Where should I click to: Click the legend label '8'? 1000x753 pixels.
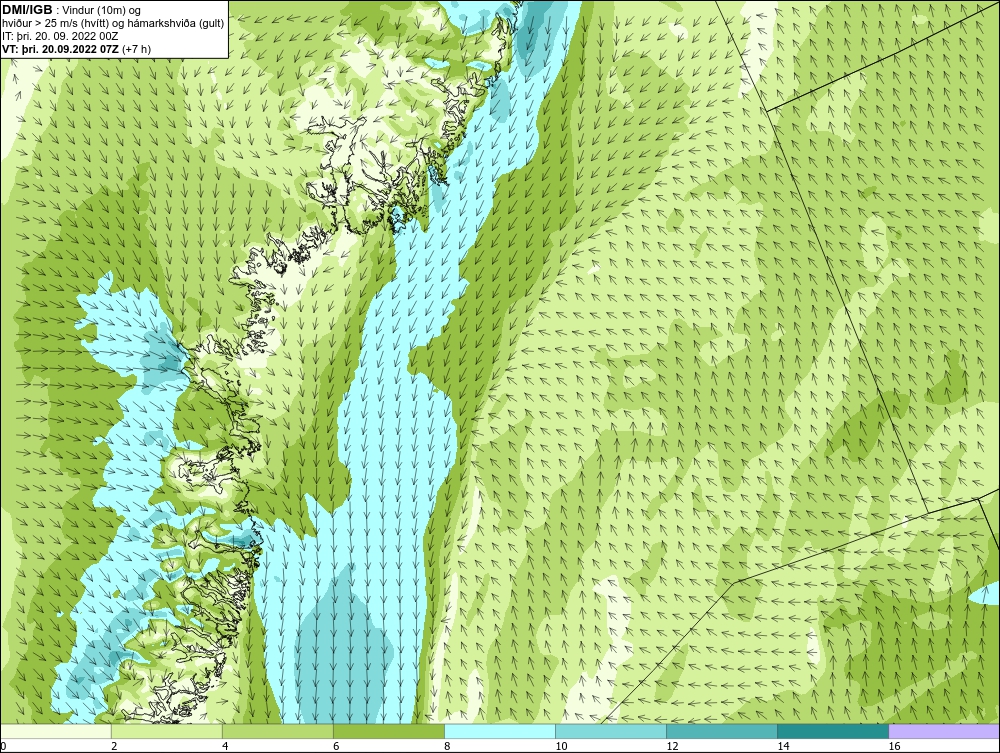[x=446, y=747]
